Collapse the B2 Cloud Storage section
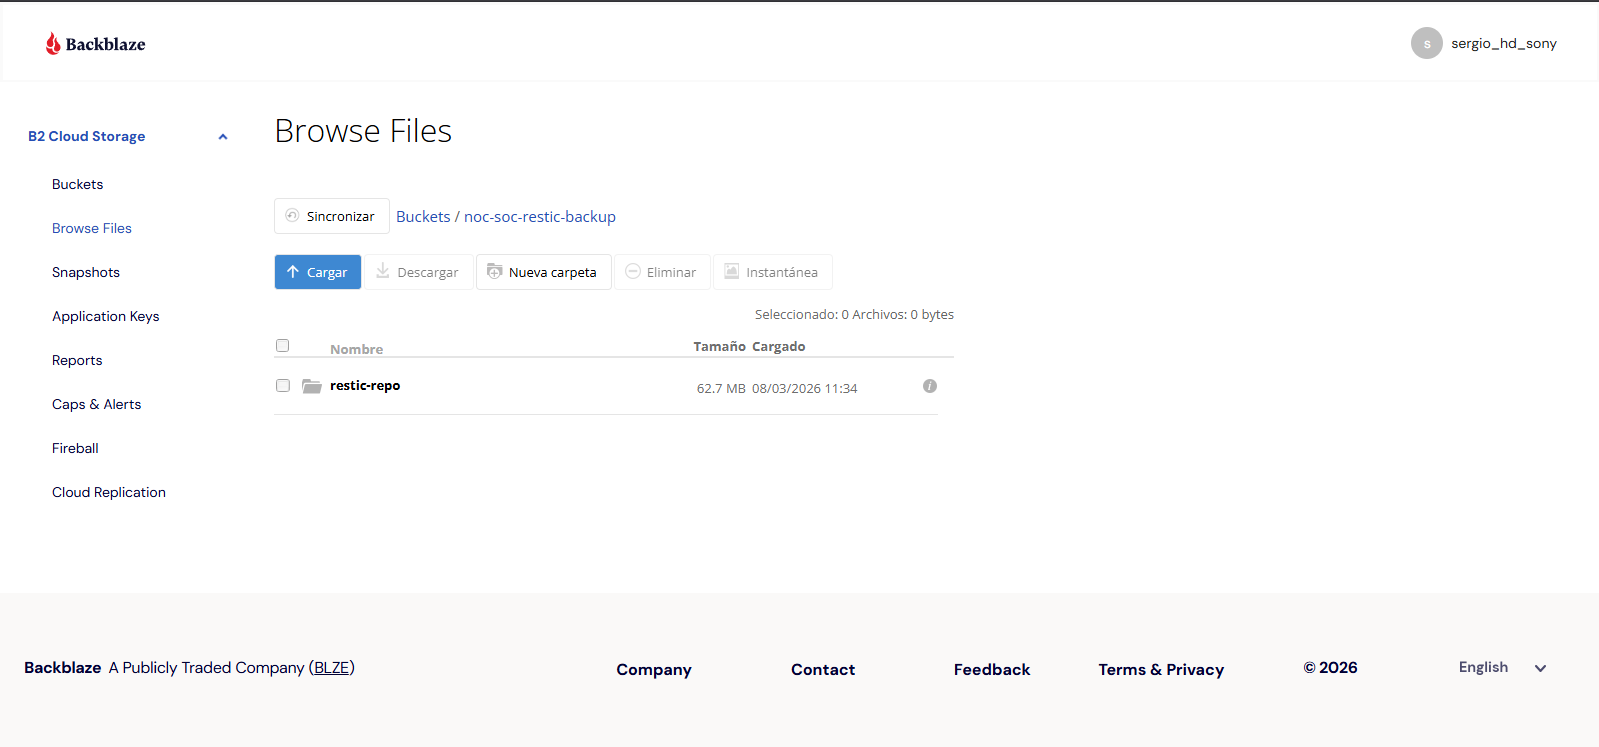Viewport: 1599px width, 747px height. (x=223, y=137)
